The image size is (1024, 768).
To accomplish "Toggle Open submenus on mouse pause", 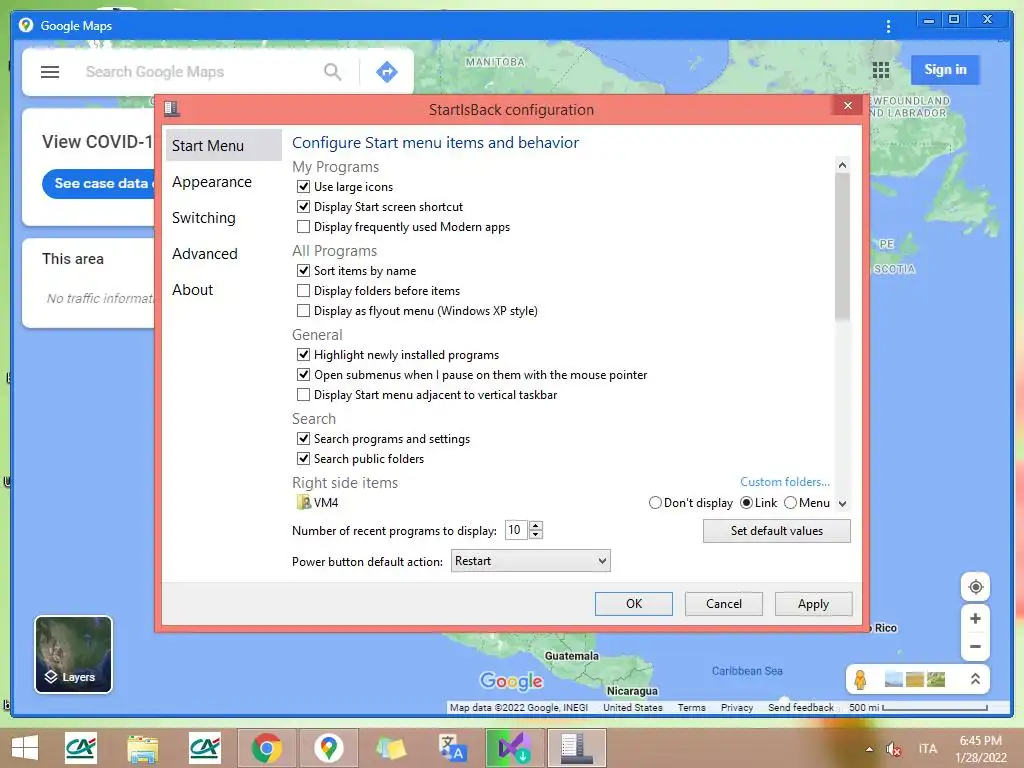I will (x=303, y=375).
